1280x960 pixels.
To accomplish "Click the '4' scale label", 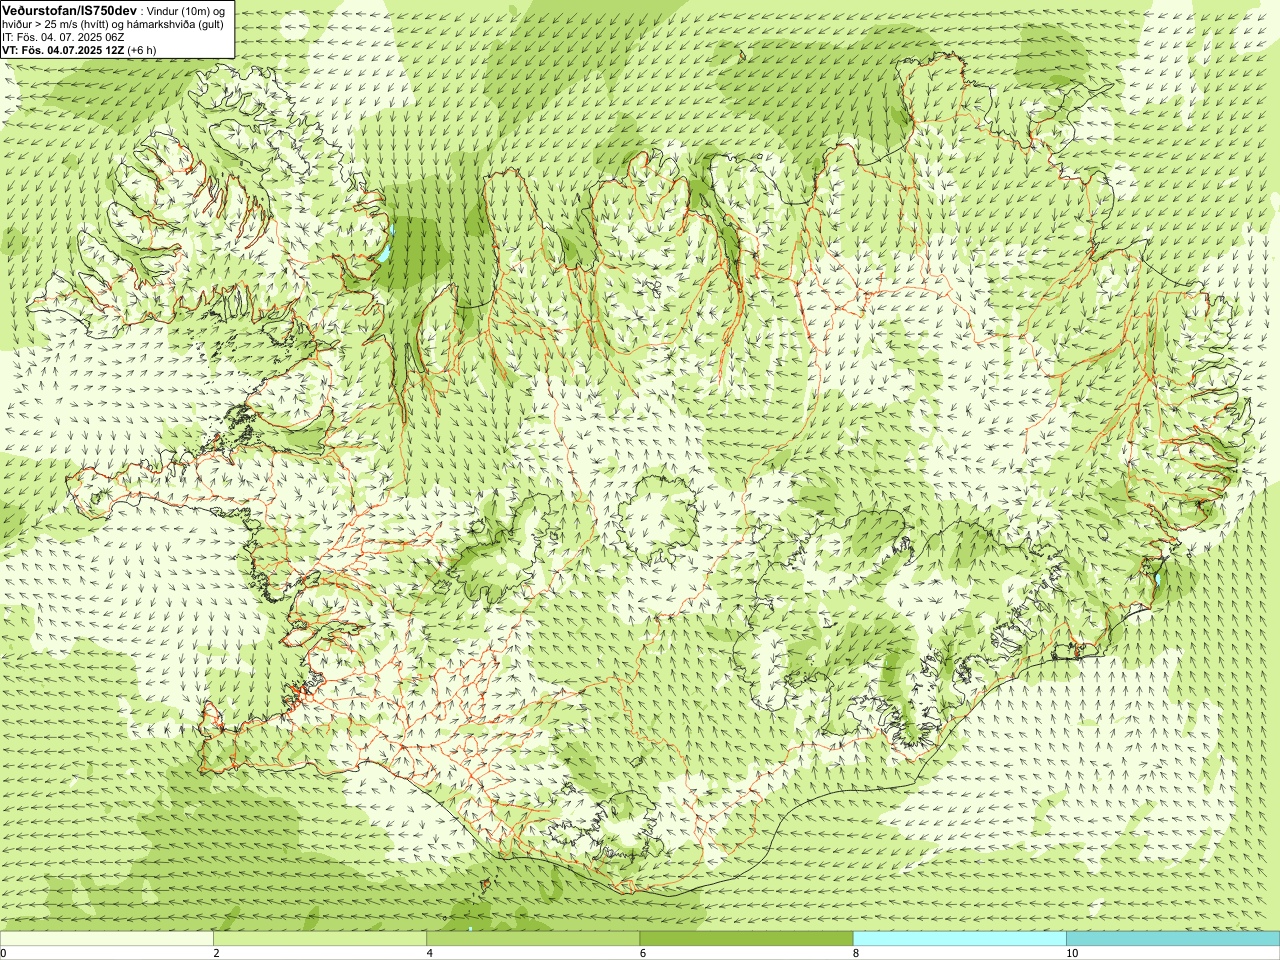I will tap(430, 953).
